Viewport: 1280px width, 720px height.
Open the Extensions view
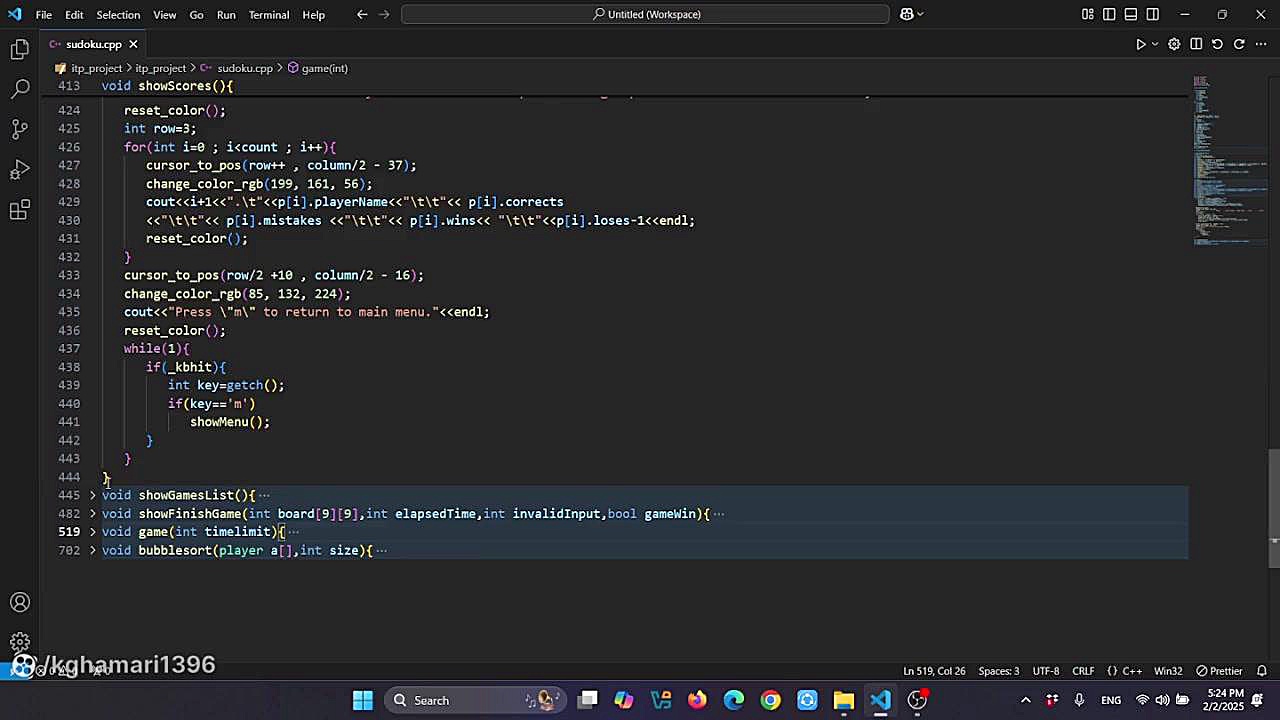(20, 210)
